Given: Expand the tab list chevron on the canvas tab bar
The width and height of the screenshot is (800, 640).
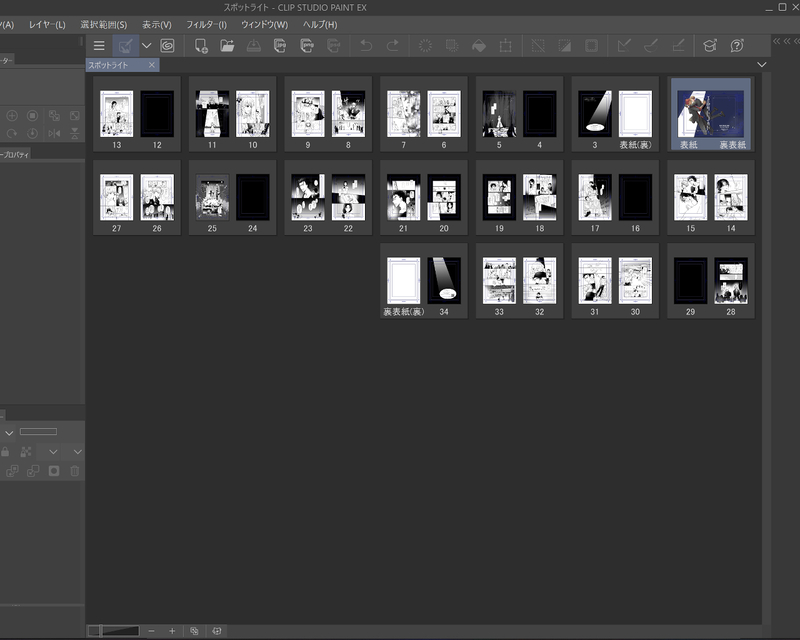Looking at the screenshot, I should click(x=762, y=65).
